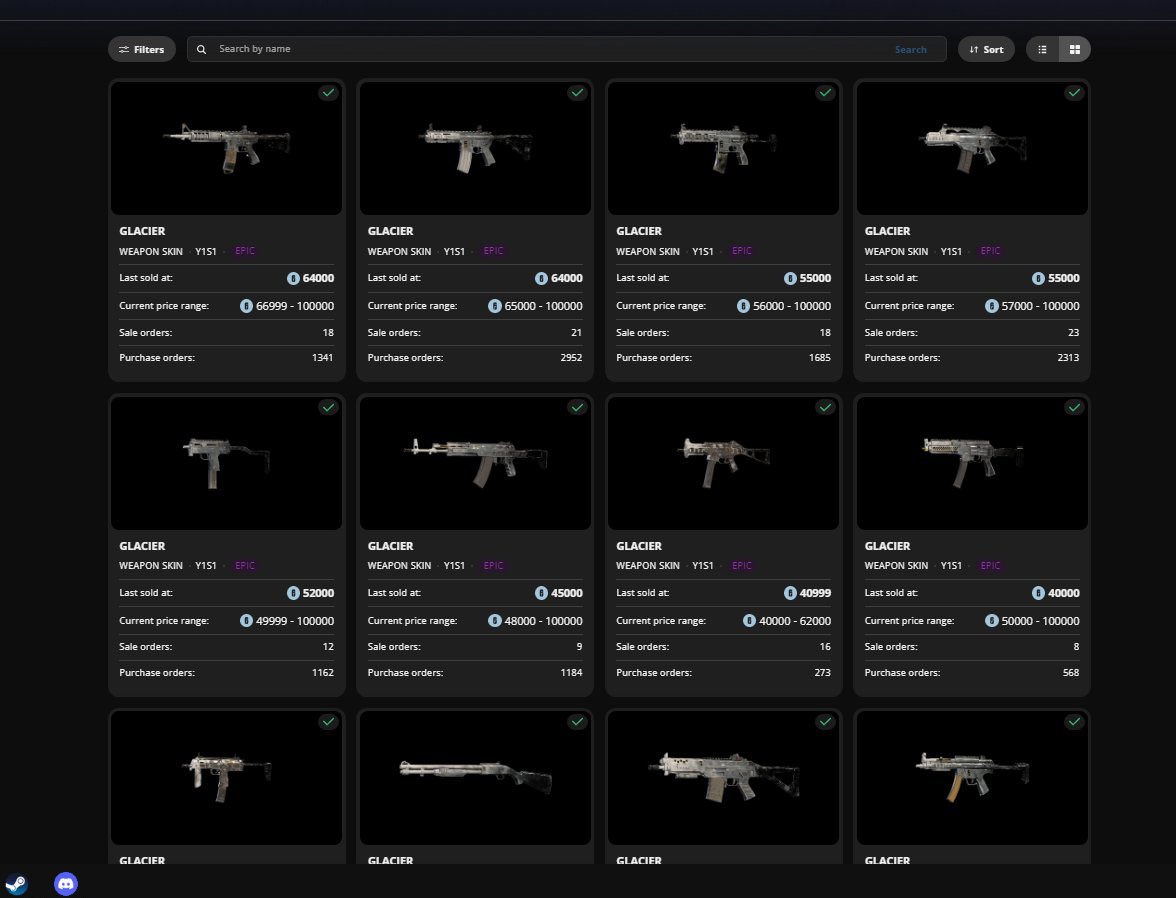The width and height of the screenshot is (1176, 898).
Task: Select purchase orders value 2313
Action: pos(1068,358)
